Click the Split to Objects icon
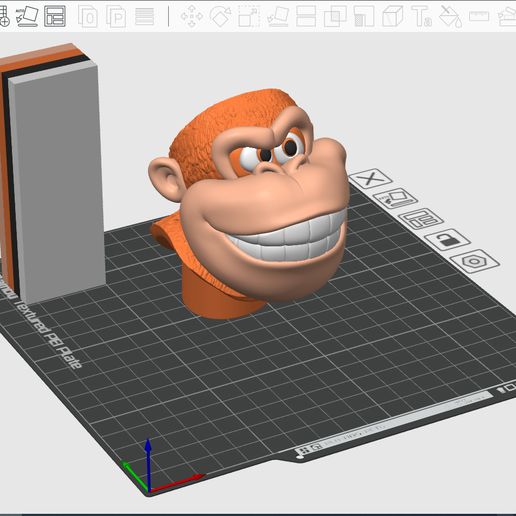516x516 pixels. coord(88,16)
